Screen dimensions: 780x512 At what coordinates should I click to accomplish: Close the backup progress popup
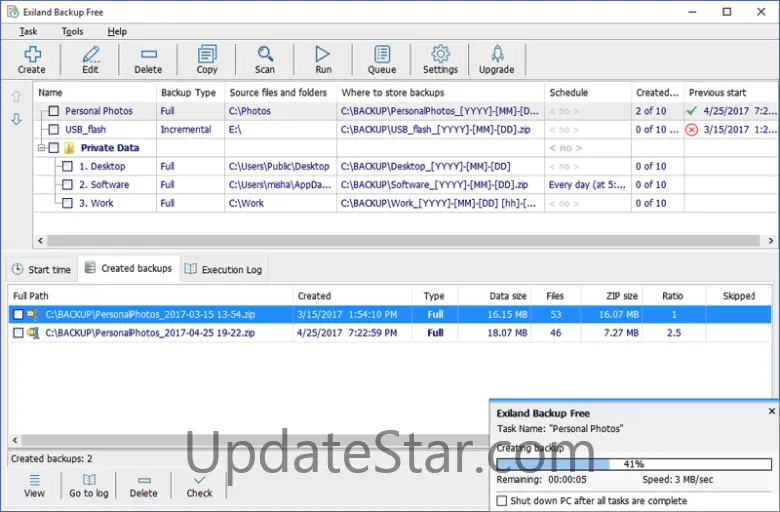click(x=772, y=411)
